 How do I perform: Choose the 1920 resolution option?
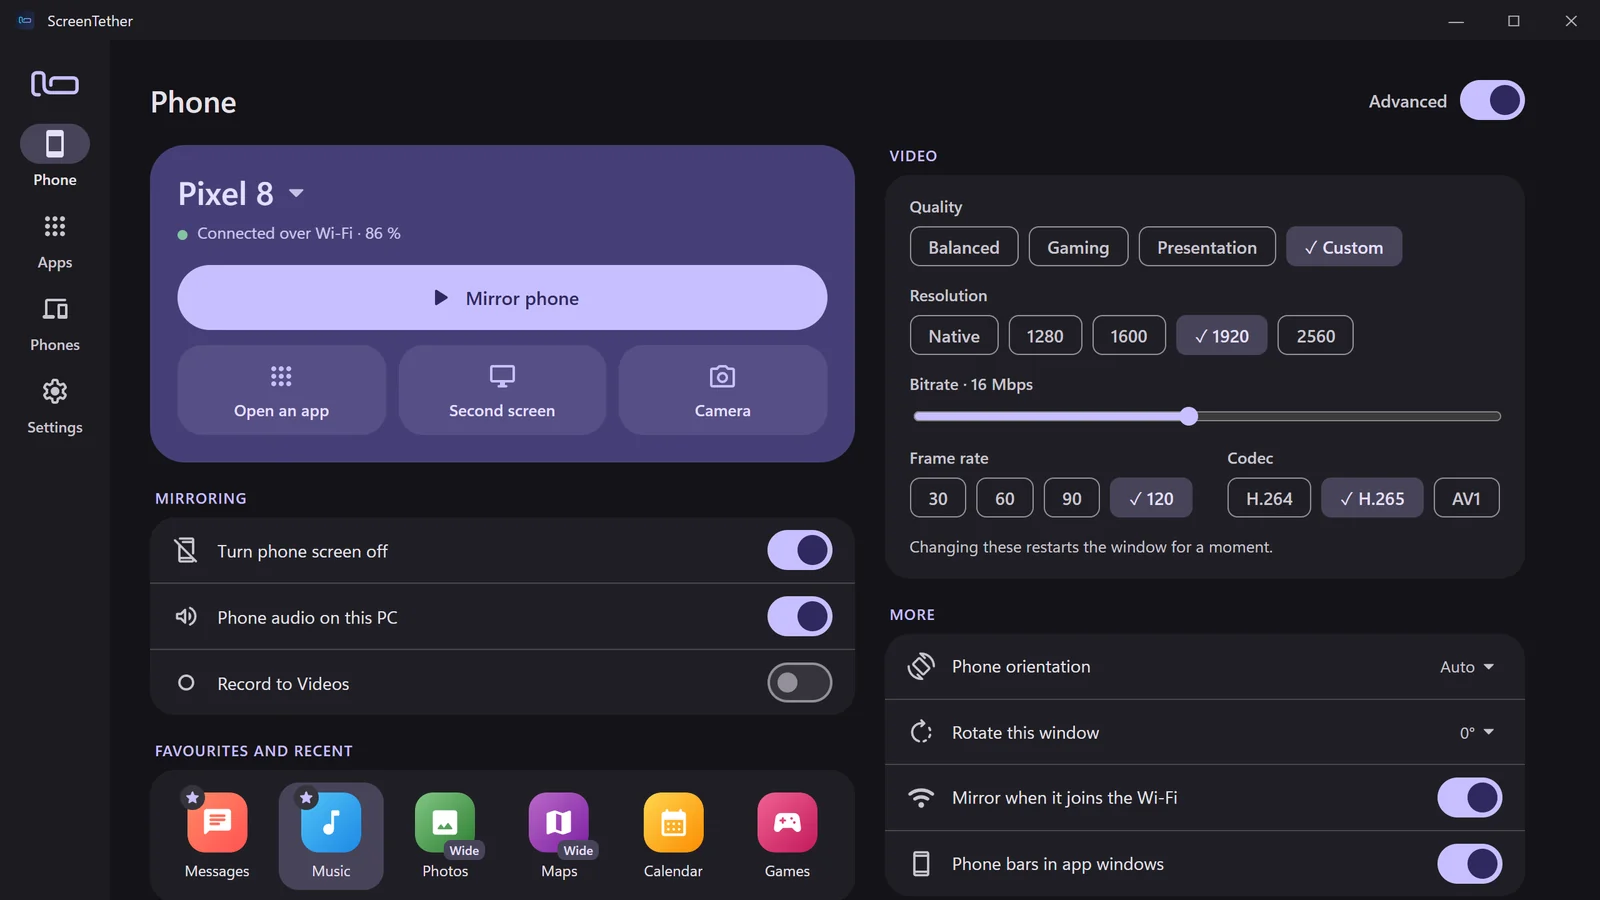tap(1222, 336)
